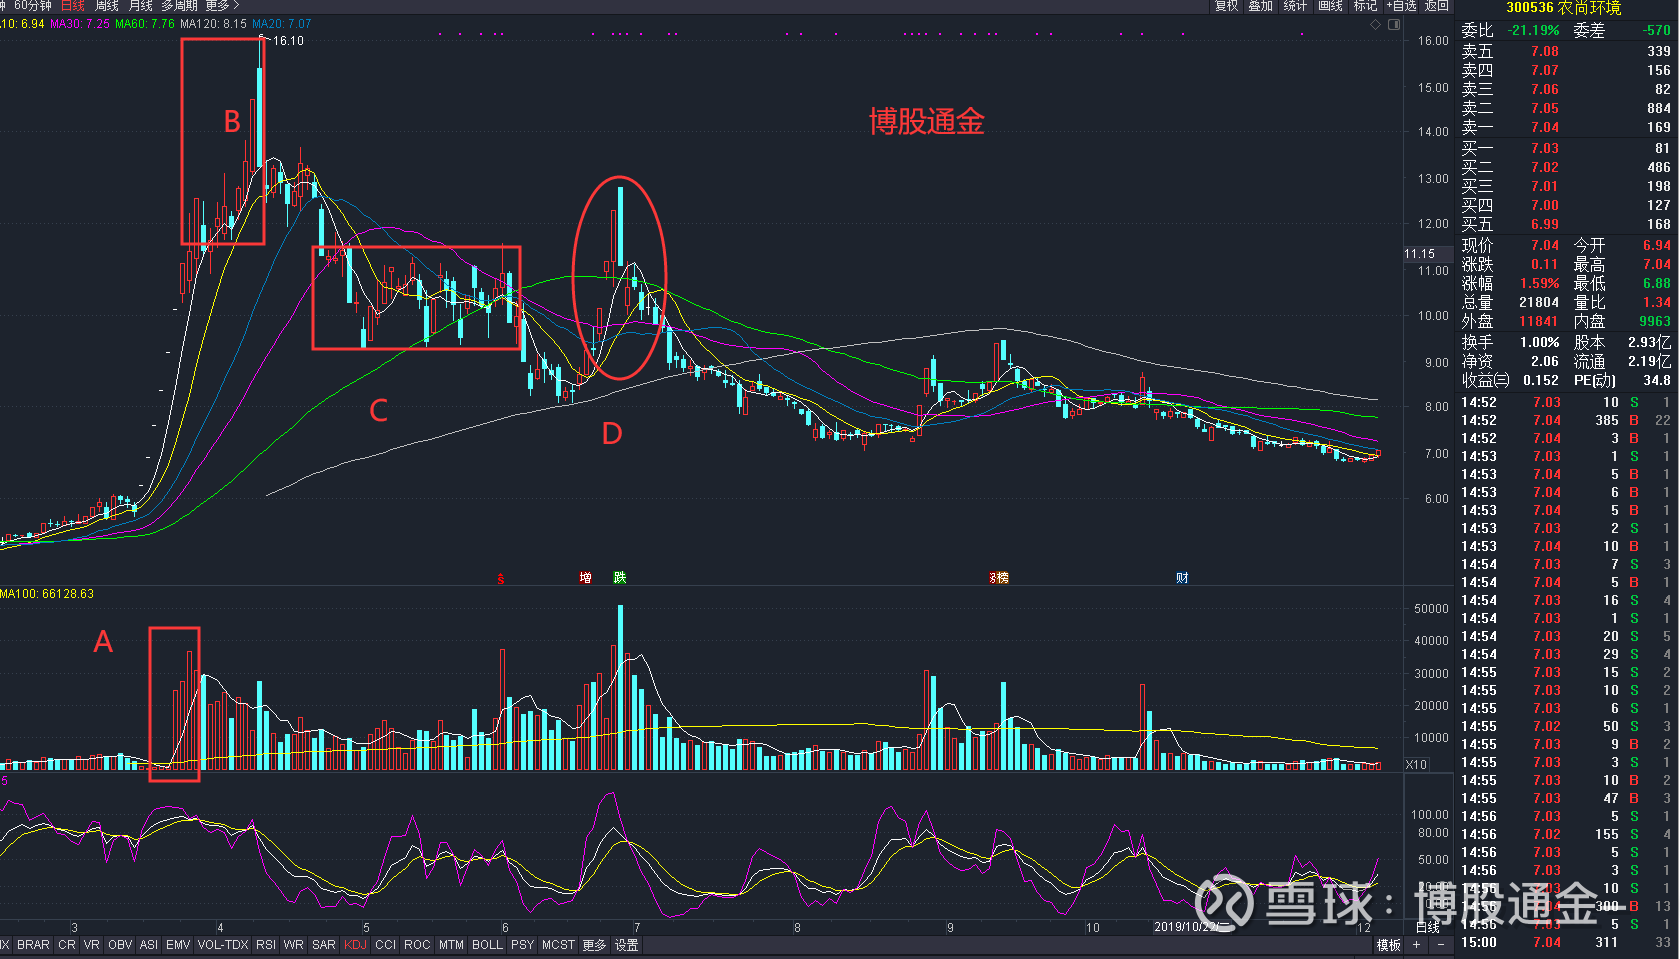Select the BOLL indicator tab

[487, 945]
